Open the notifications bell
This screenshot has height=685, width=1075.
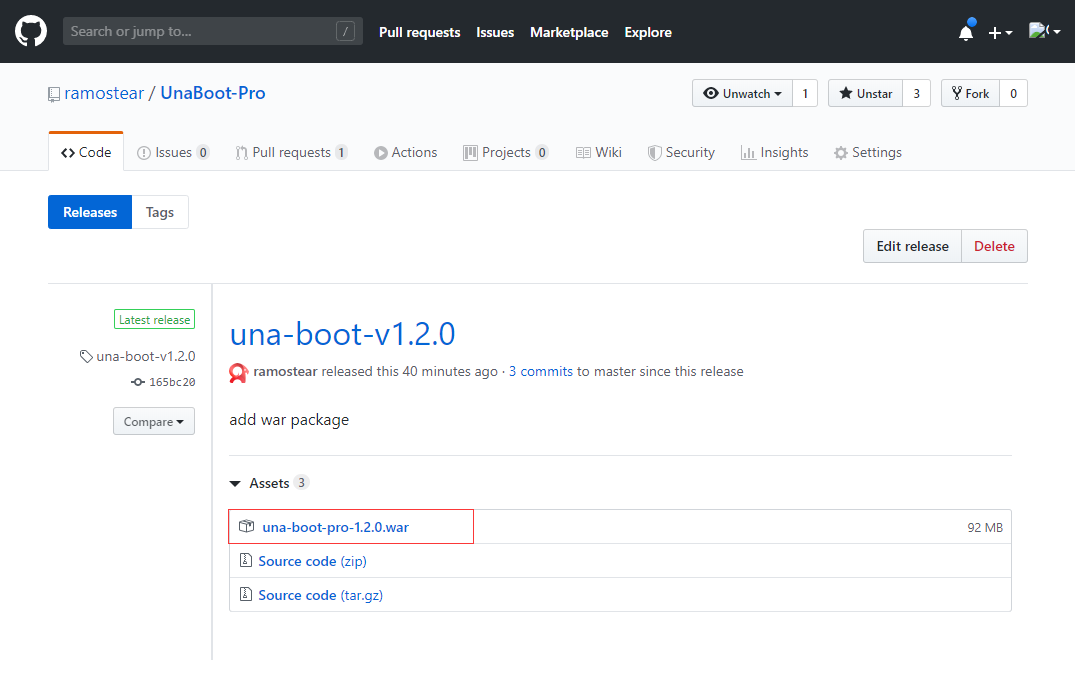click(x=966, y=32)
